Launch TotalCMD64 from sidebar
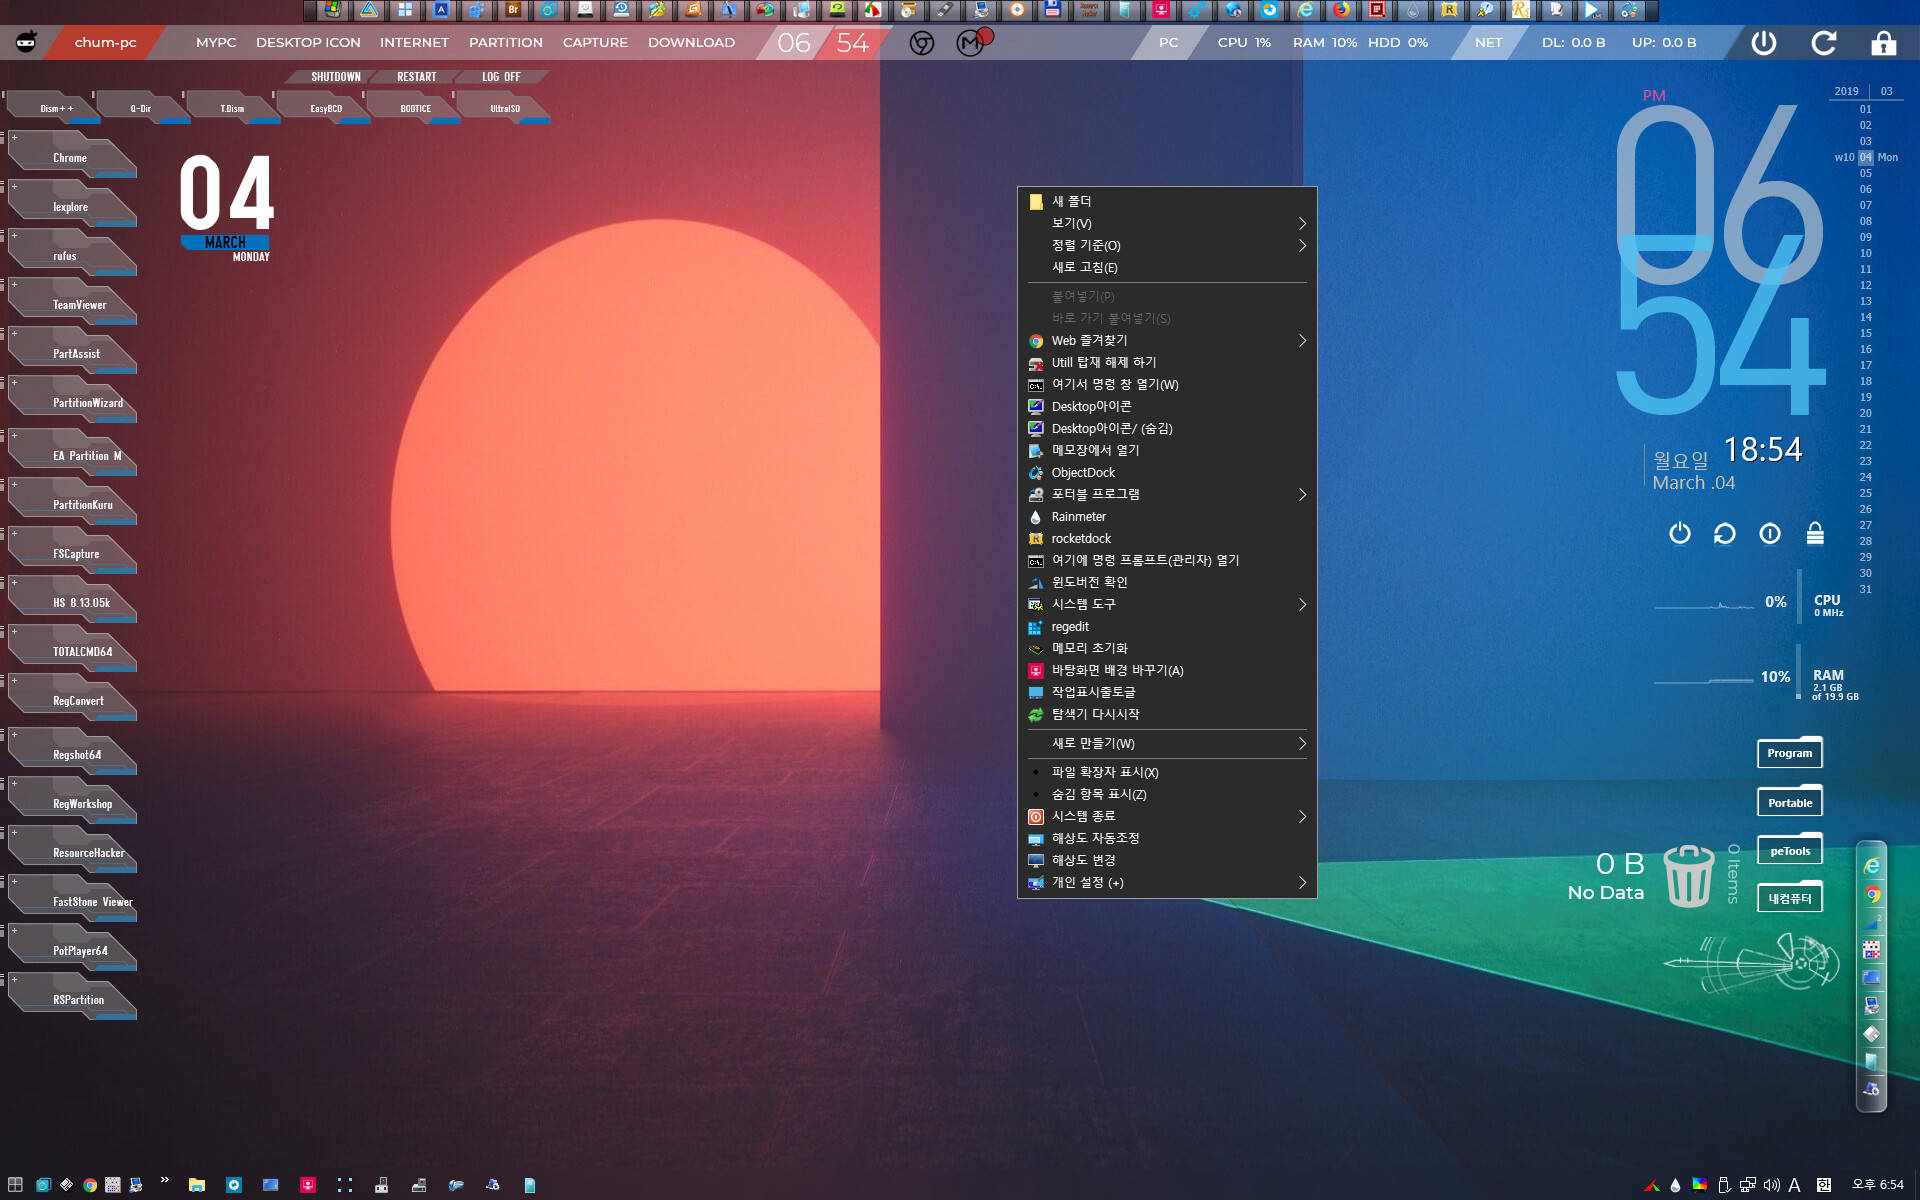The width and height of the screenshot is (1920, 1200). click(83, 651)
